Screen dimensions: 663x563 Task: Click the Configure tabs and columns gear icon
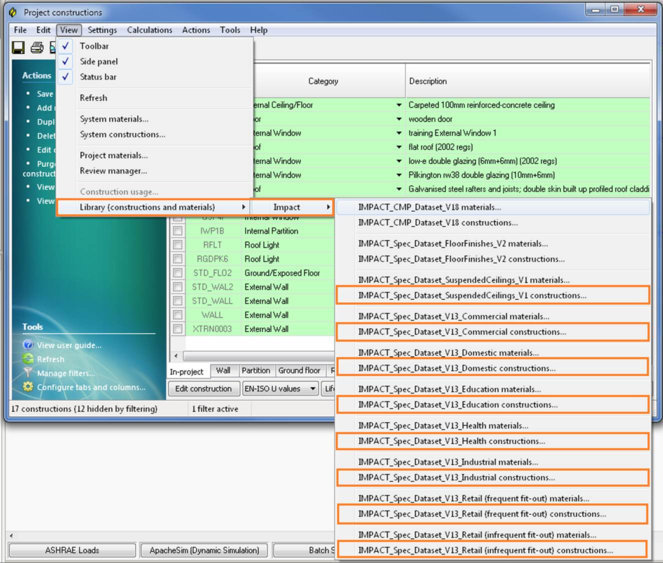(x=28, y=387)
